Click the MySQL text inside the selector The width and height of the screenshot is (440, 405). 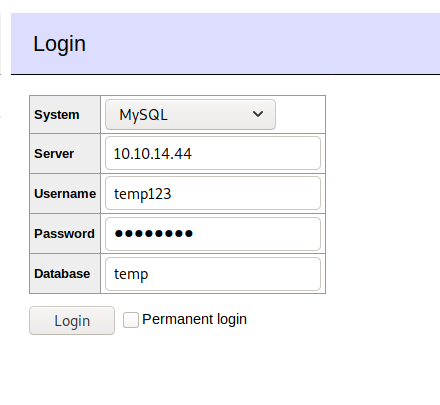[144, 115]
